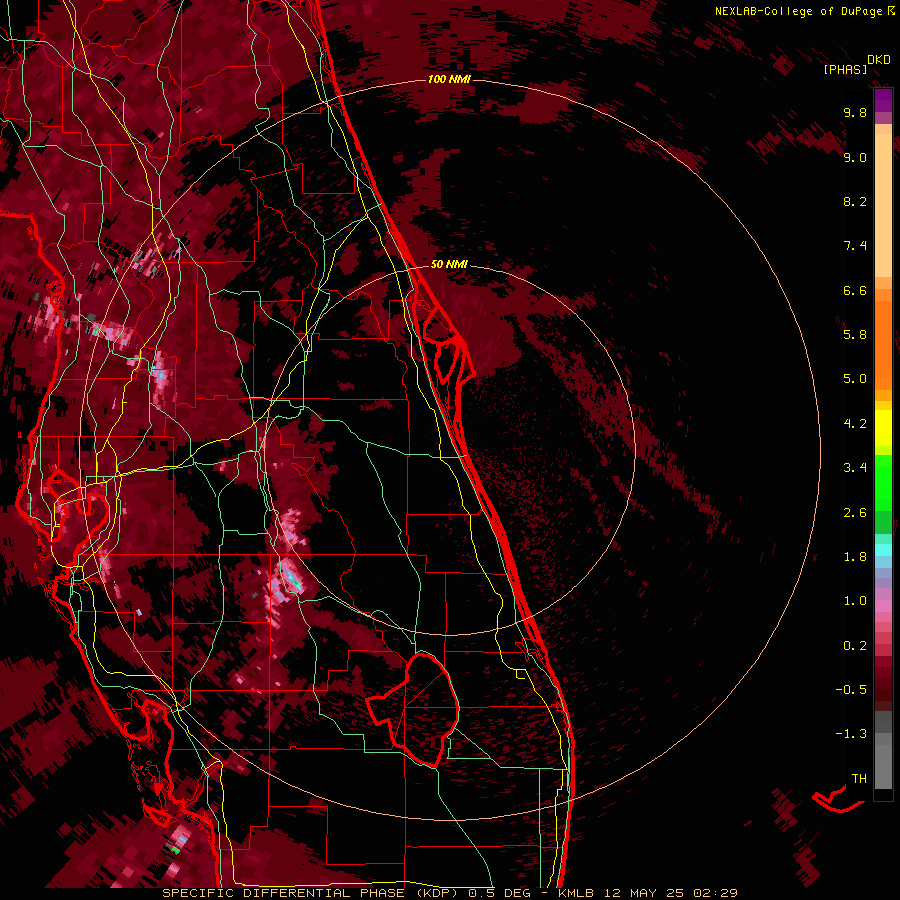Select the 0.2 scale value
The width and height of the screenshot is (900, 900).
pos(855,646)
